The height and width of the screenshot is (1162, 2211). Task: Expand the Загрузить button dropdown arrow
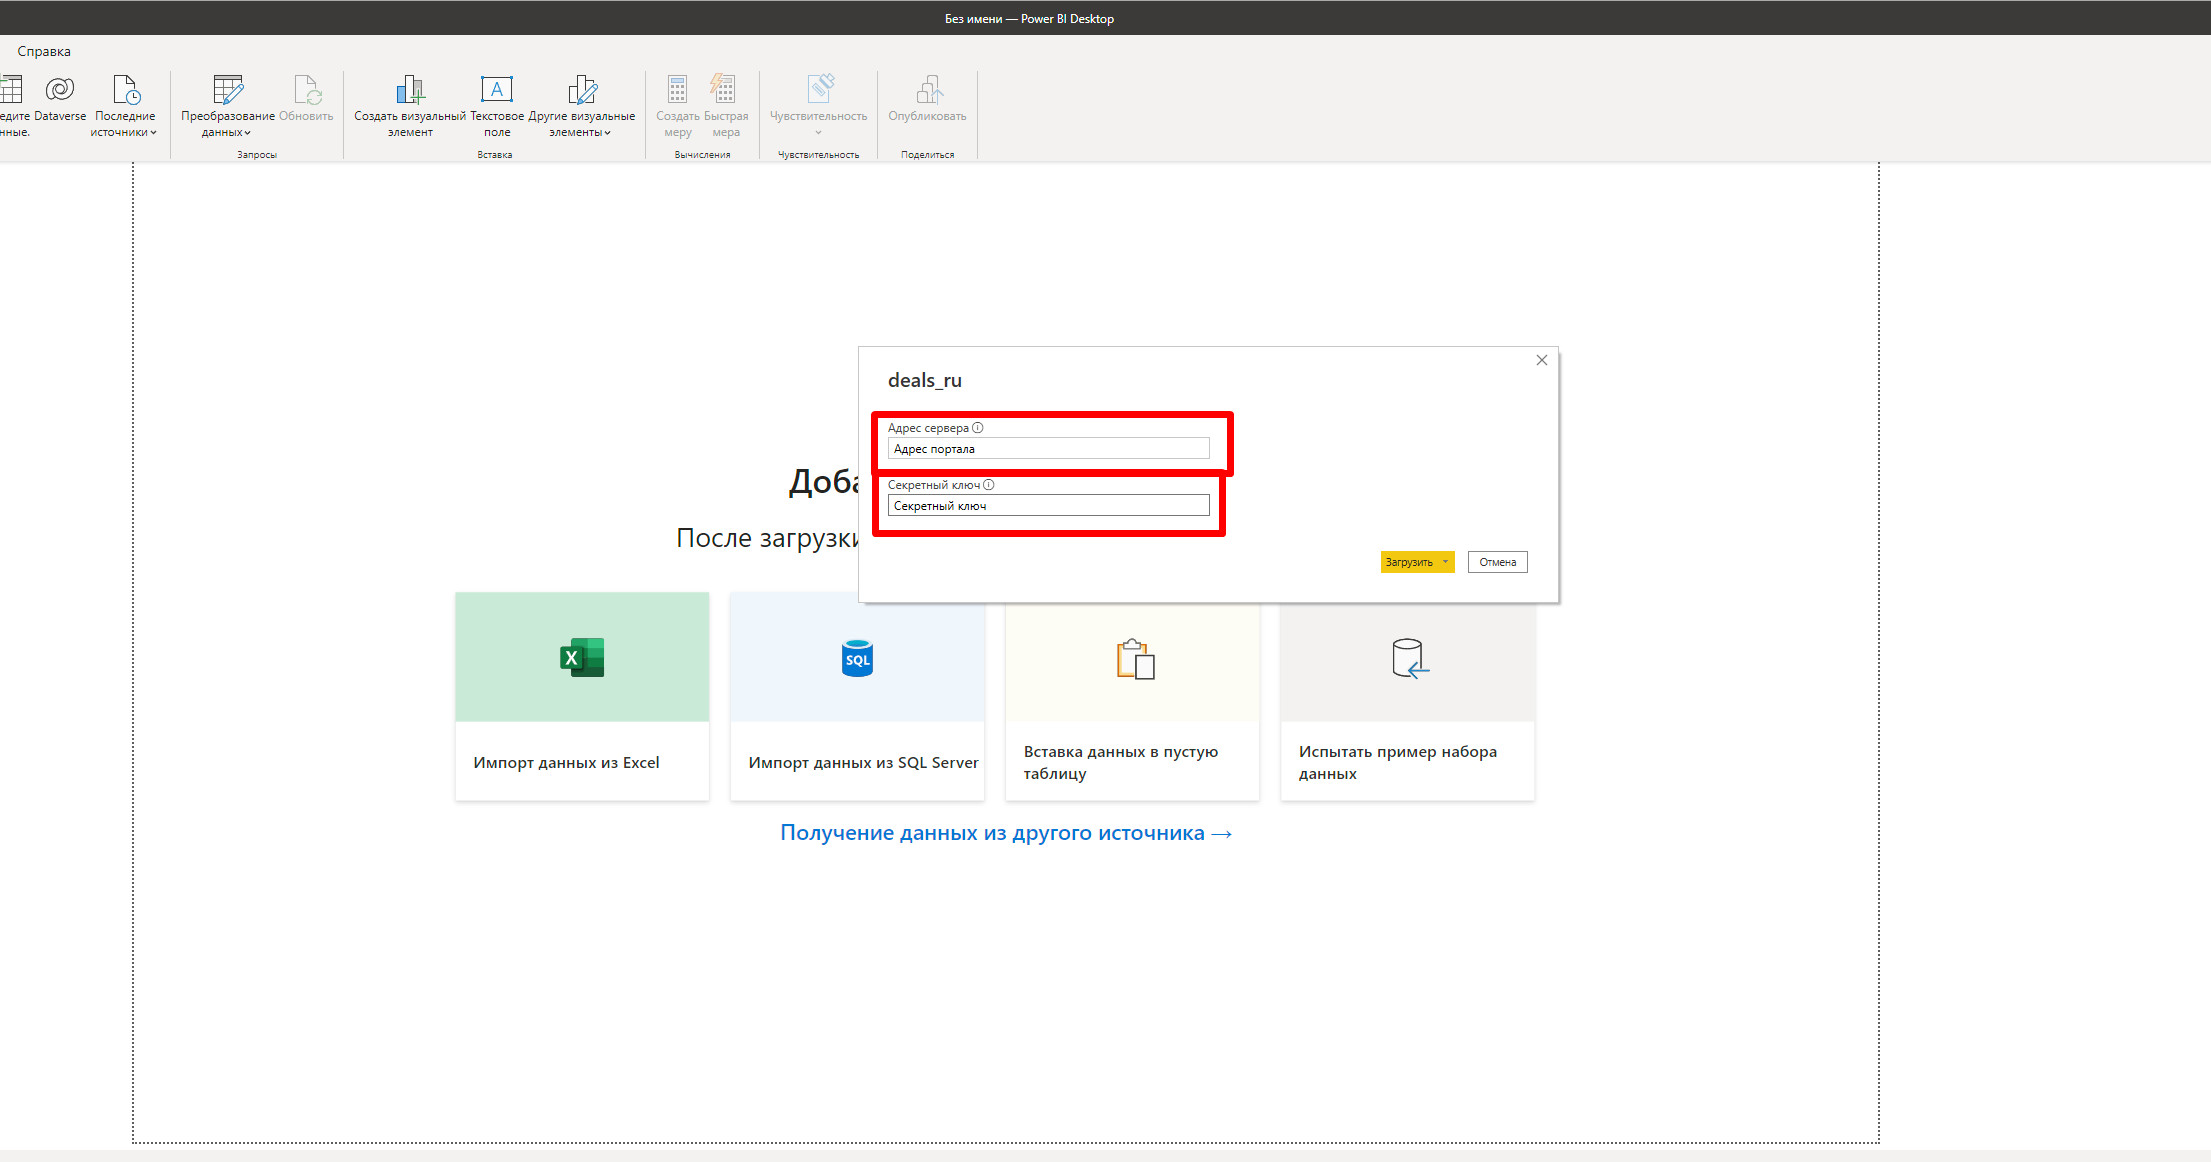tap(1445, 562)
